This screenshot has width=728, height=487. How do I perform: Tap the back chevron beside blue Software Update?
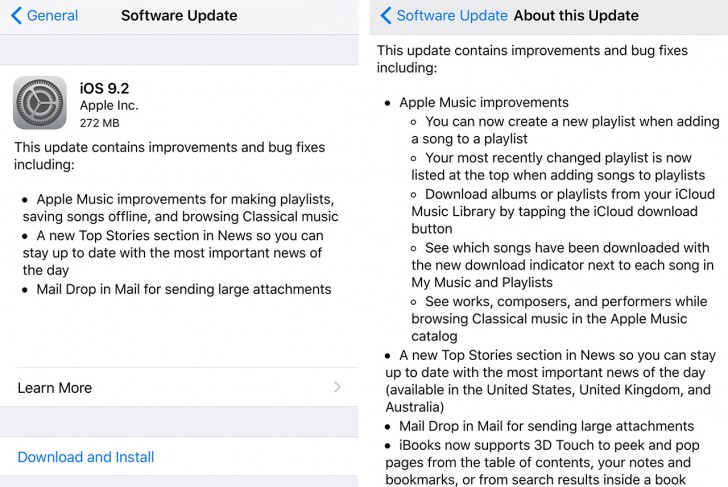coord(386,16)
